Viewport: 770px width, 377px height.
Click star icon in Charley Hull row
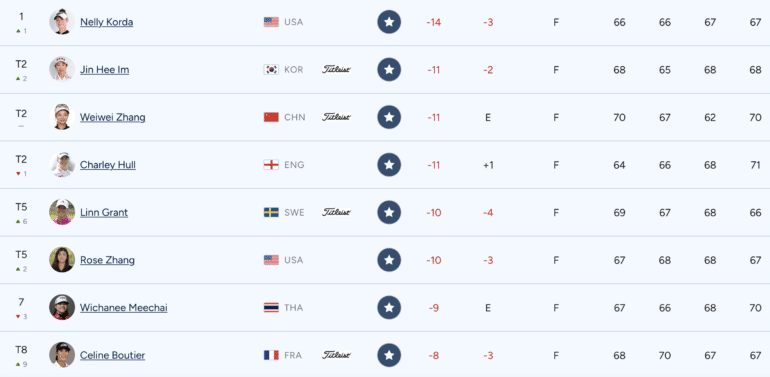point(389,165)
